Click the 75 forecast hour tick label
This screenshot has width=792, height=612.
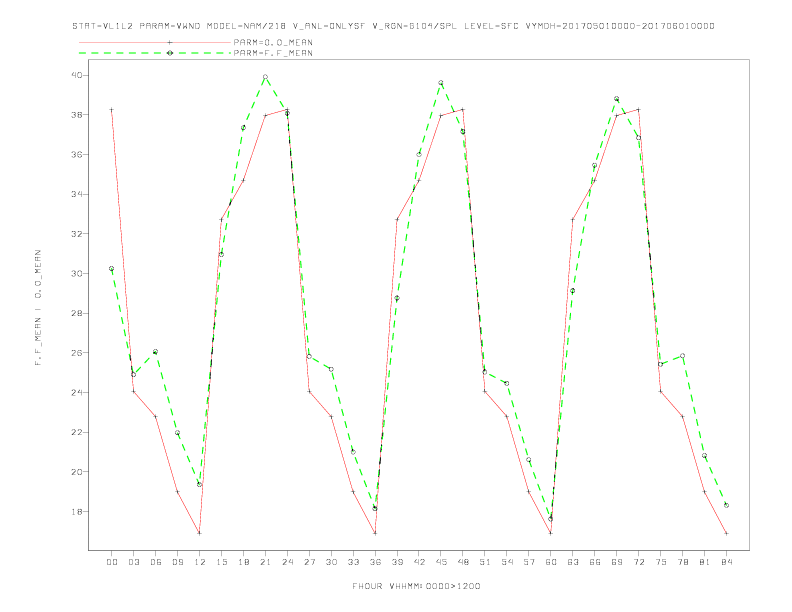click(661, 562)
